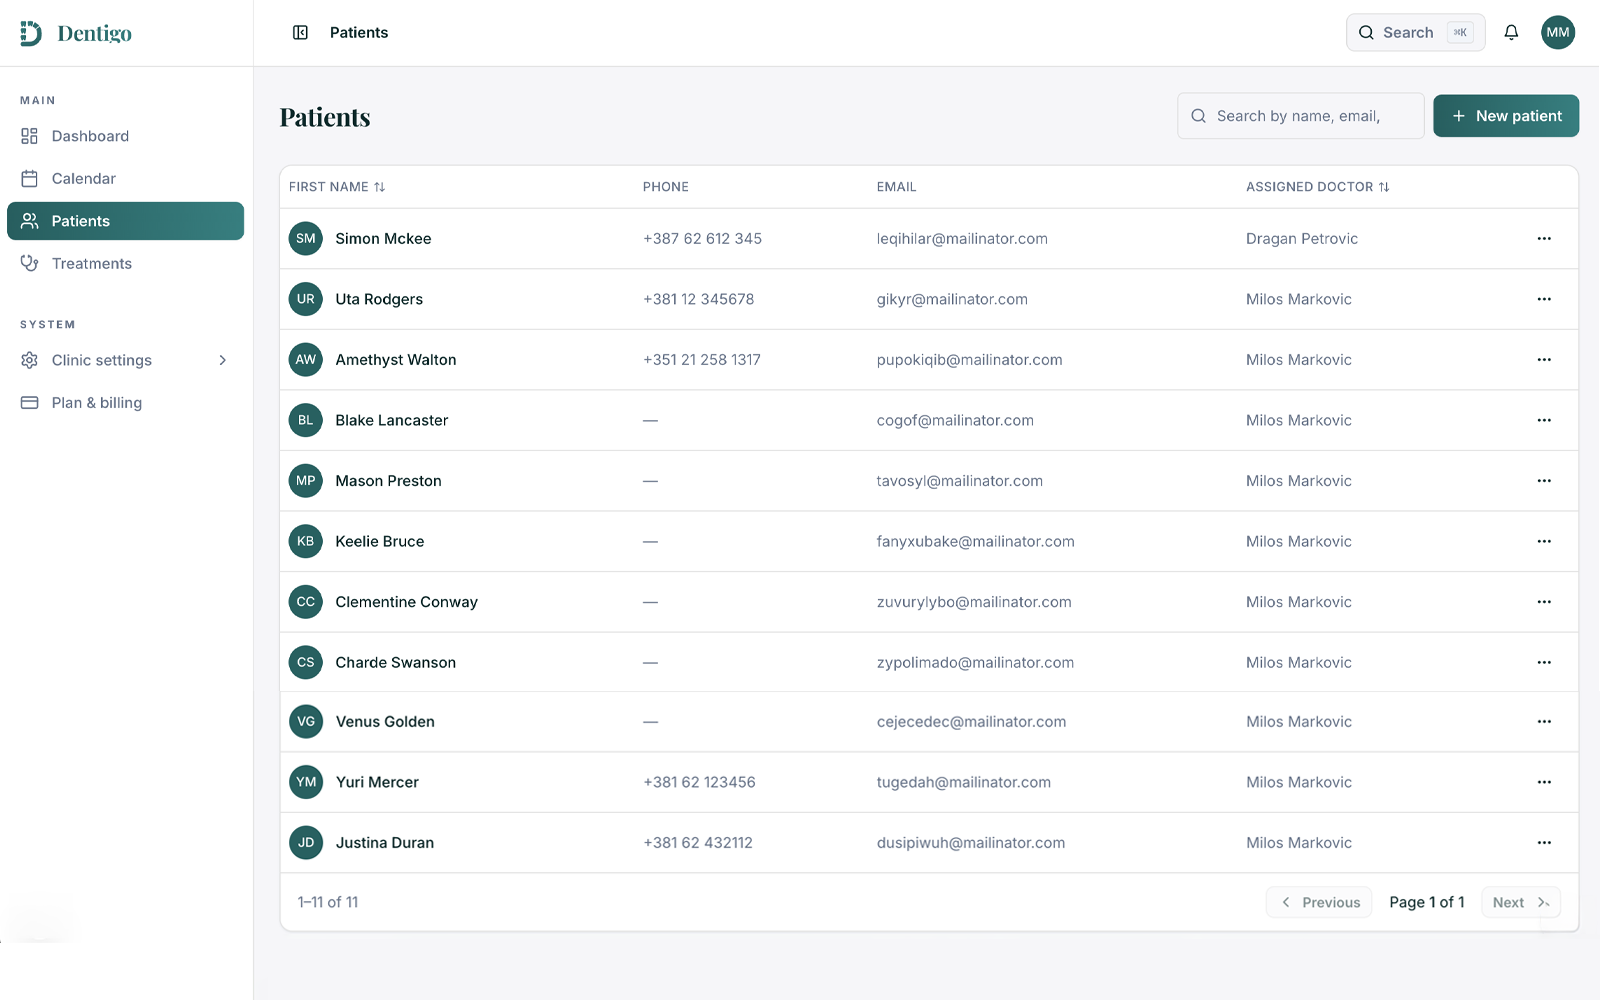Click the SM avatar for Simon Mckee
Screen dimensions: 1600x1000
point(306,239)
